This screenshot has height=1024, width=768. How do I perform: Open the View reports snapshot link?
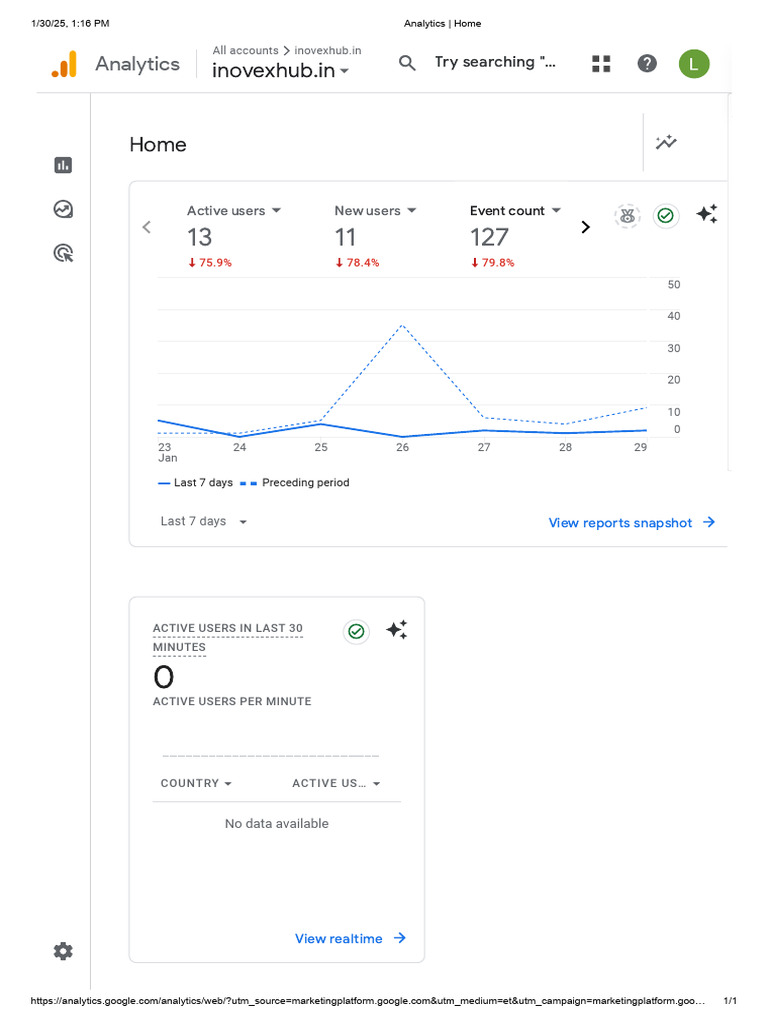tap(632, 522)
